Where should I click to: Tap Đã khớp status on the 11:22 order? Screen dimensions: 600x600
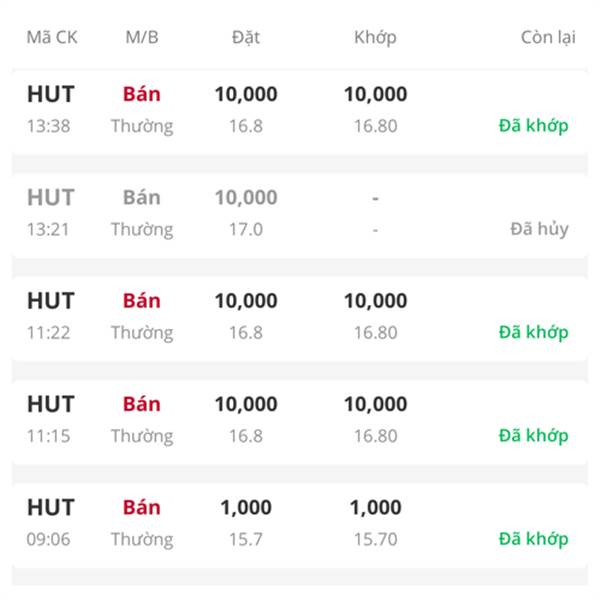click(x=533, y=333)
